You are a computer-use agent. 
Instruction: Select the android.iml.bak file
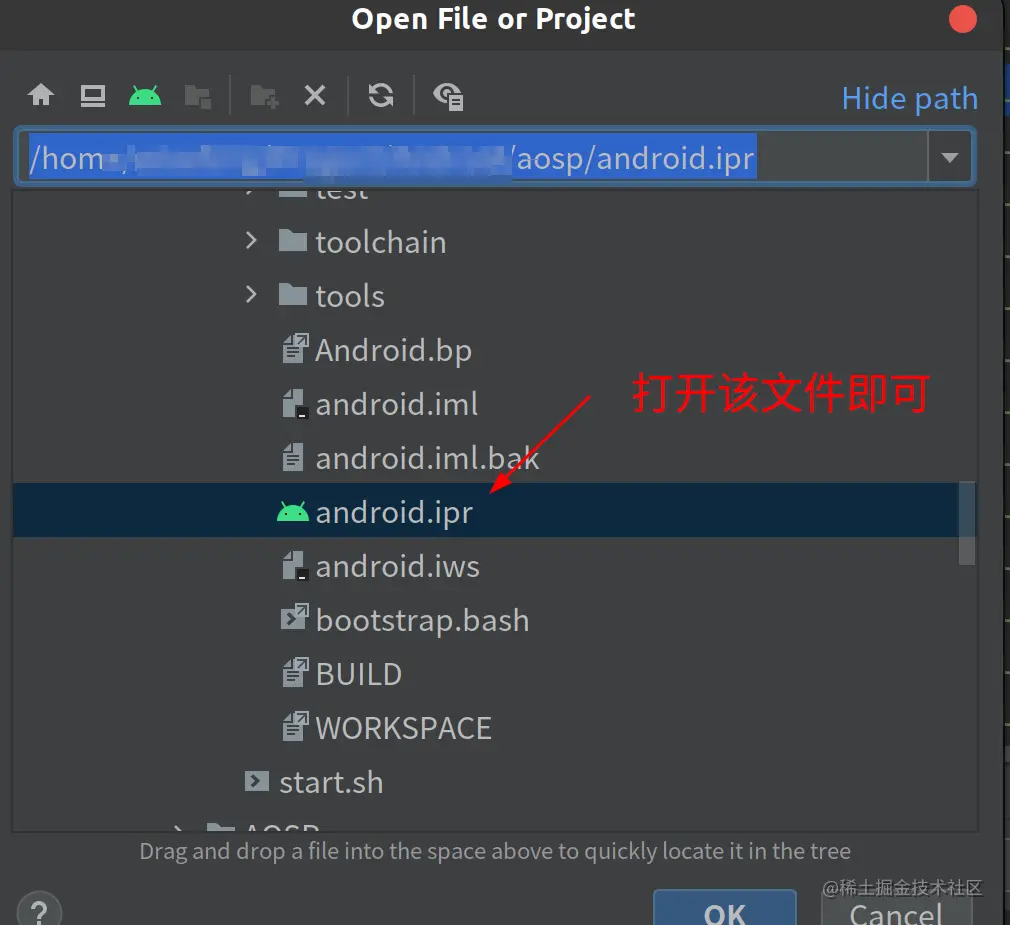(x=428, y=458)
